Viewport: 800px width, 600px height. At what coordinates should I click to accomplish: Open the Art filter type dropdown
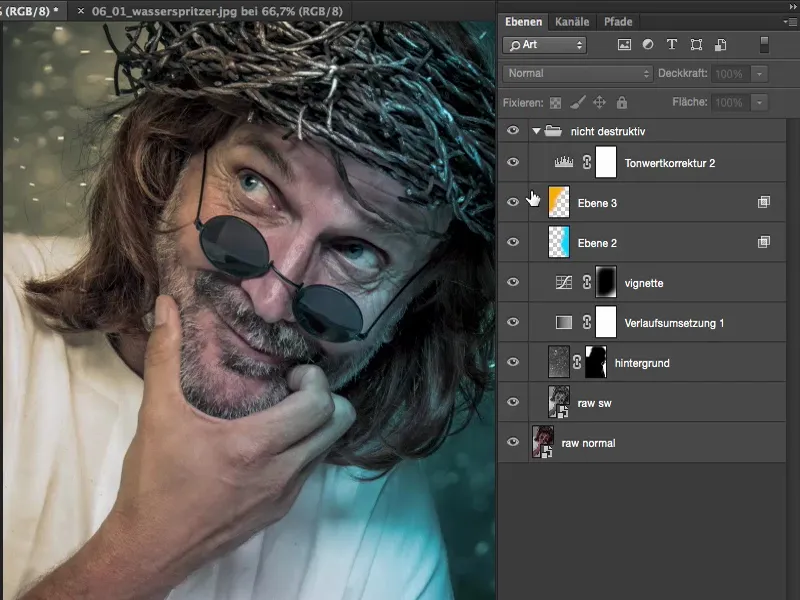(x=544, y=45)
